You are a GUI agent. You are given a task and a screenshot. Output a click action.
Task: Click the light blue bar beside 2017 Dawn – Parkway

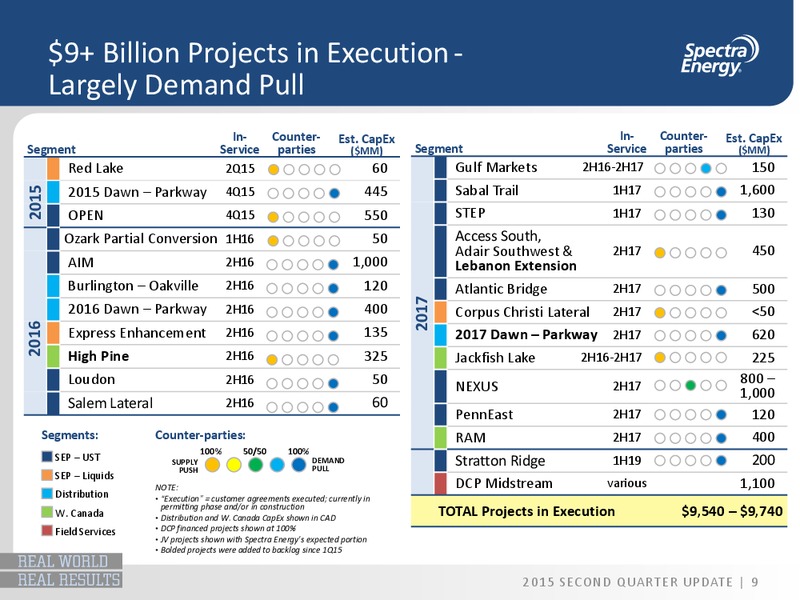click(441, 335)
